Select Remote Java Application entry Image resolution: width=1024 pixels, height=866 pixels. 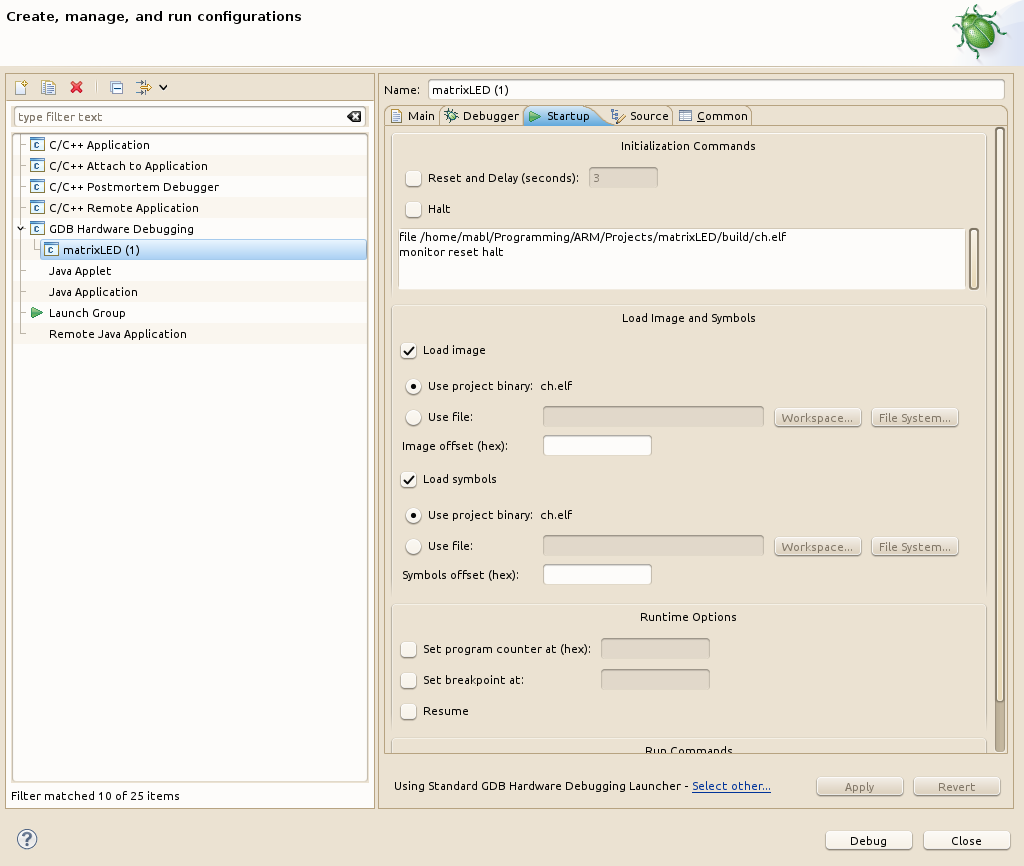coord(118,334)
